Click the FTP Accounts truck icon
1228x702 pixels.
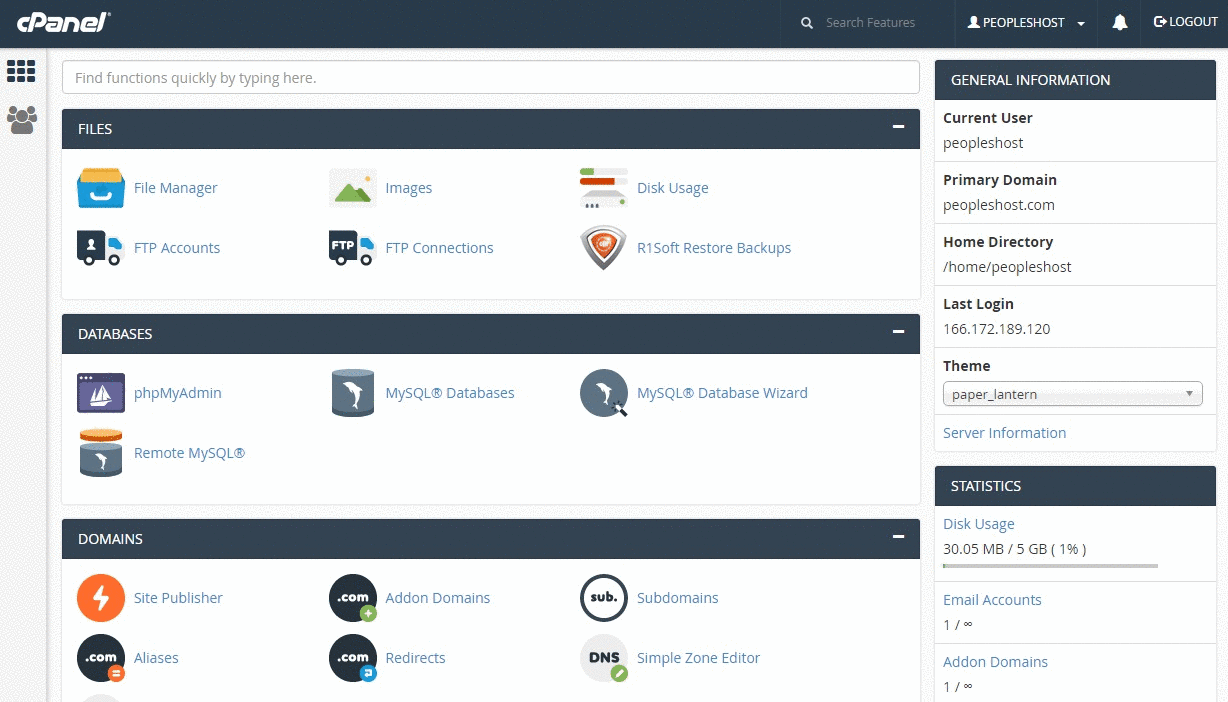[x=100, y=248]
